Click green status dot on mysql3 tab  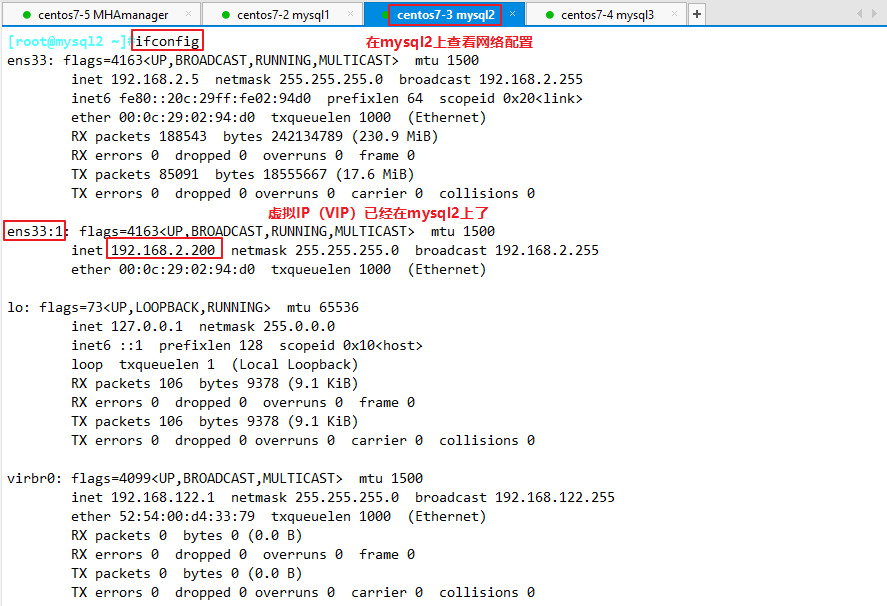549,15
